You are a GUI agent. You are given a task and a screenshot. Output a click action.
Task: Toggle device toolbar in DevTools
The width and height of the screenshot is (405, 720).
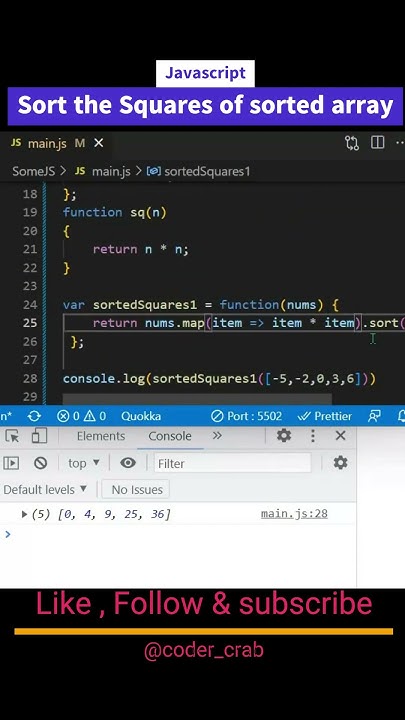click(x=39, y=436)
